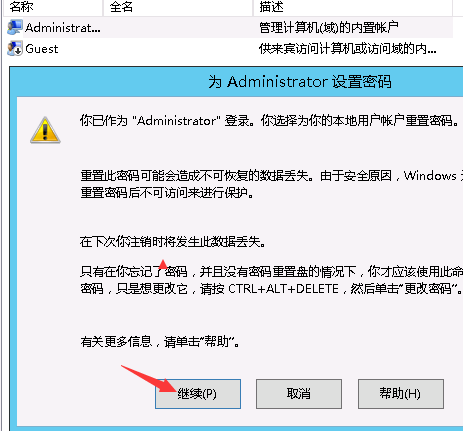
Task: Cancel the password reset with 取消
Action: click(x=299, y=394)
